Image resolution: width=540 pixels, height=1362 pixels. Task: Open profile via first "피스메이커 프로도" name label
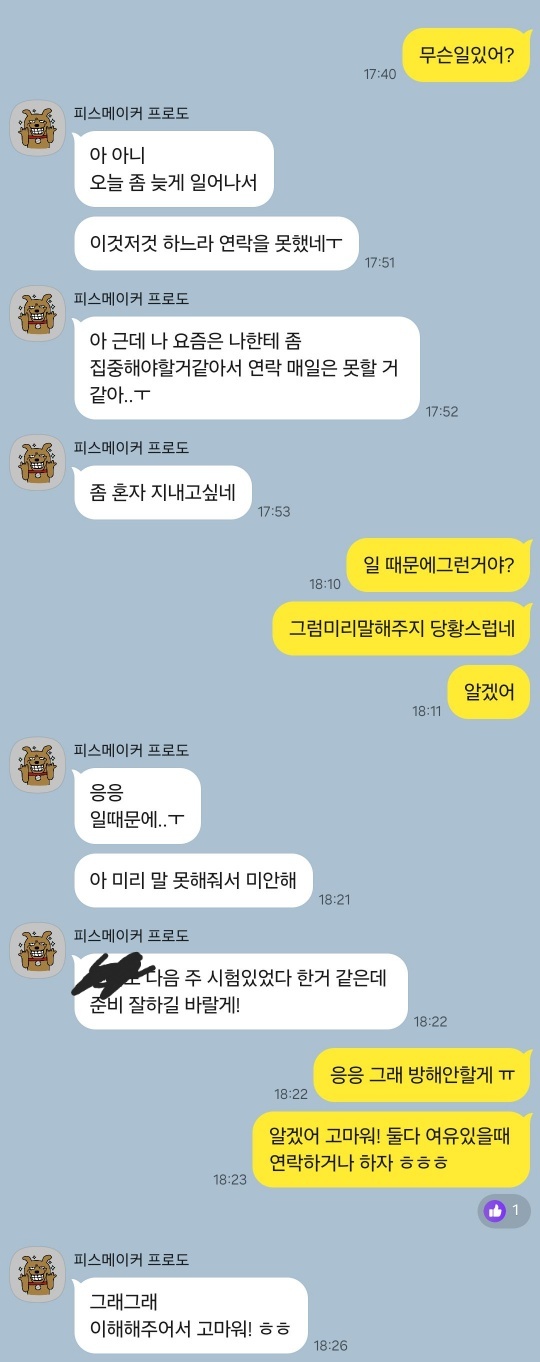pyautogui.click(x=131, y=112)
